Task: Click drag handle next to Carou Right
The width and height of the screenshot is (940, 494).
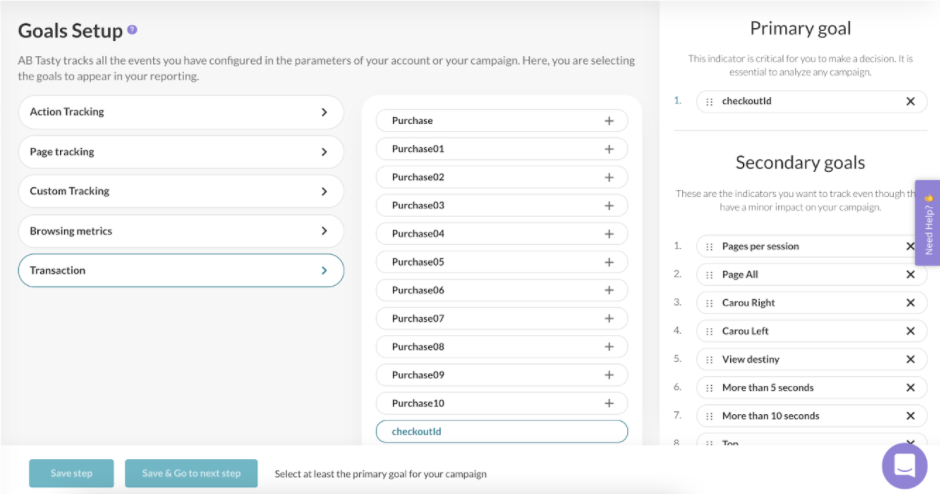Action: coord(709,303)
